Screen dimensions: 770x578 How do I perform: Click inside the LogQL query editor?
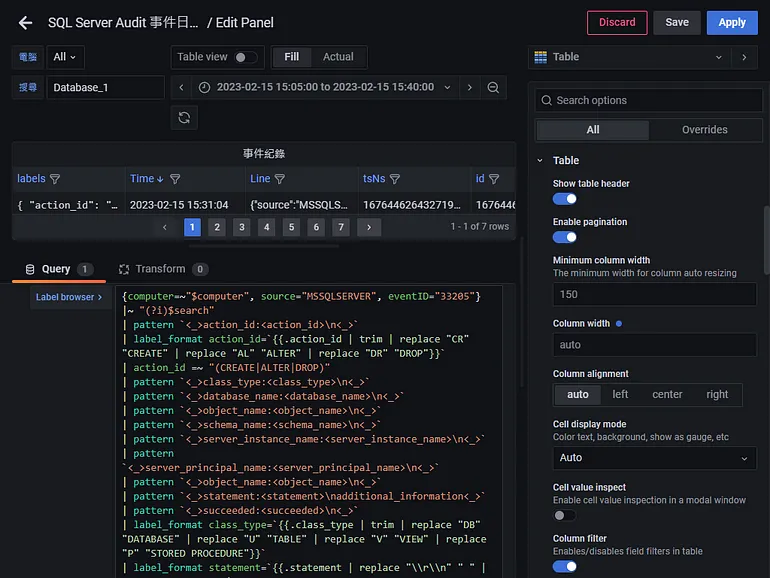click(x=309, y=432)
